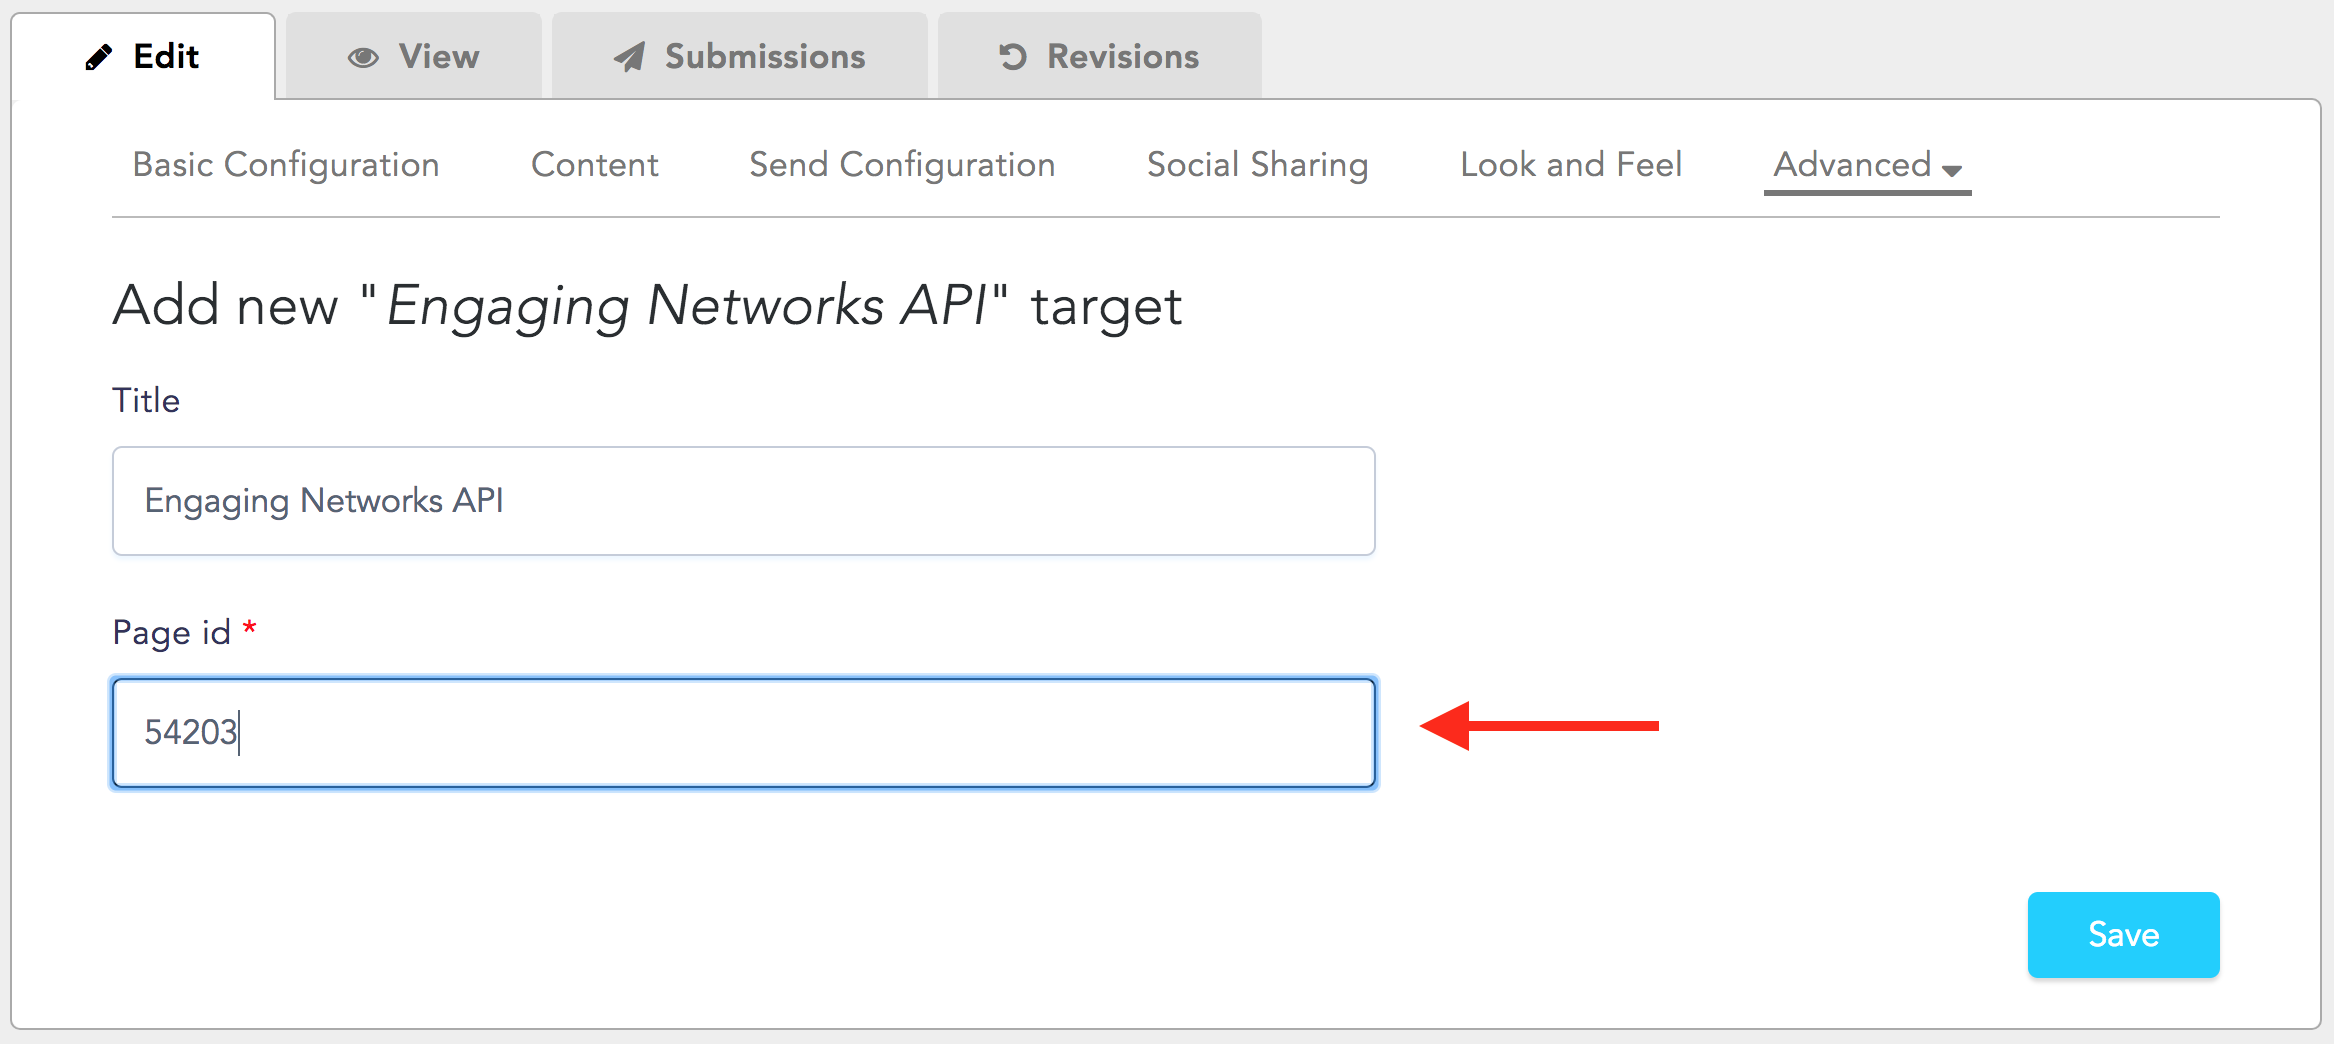The height and width of the screenshot is (1044, 2334).
Task: Open the Edit tab
Action: point(143,56)
